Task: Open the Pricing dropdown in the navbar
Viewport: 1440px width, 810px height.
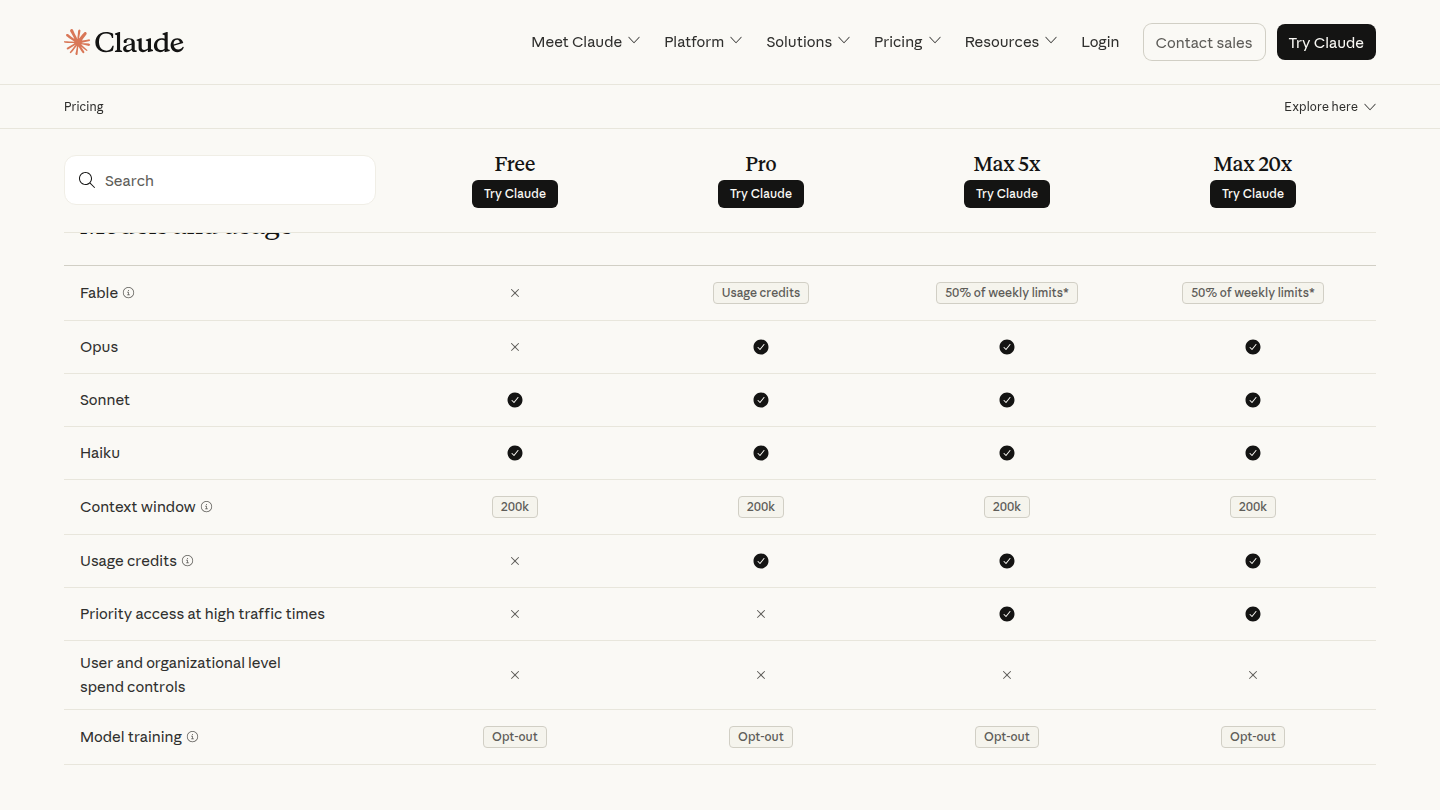Action: 908,42
